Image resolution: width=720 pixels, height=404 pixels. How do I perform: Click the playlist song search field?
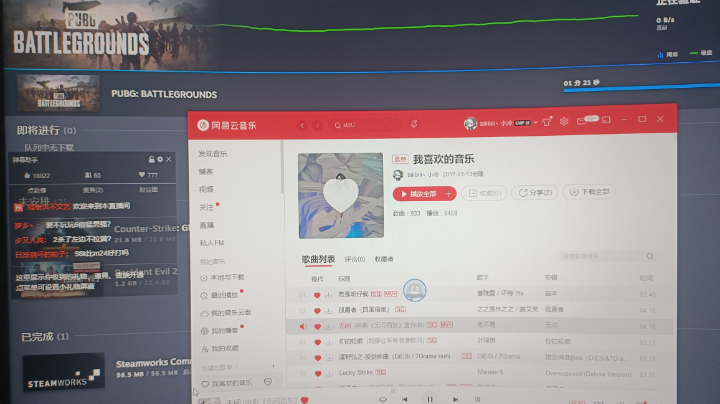[x=607, y=256]
